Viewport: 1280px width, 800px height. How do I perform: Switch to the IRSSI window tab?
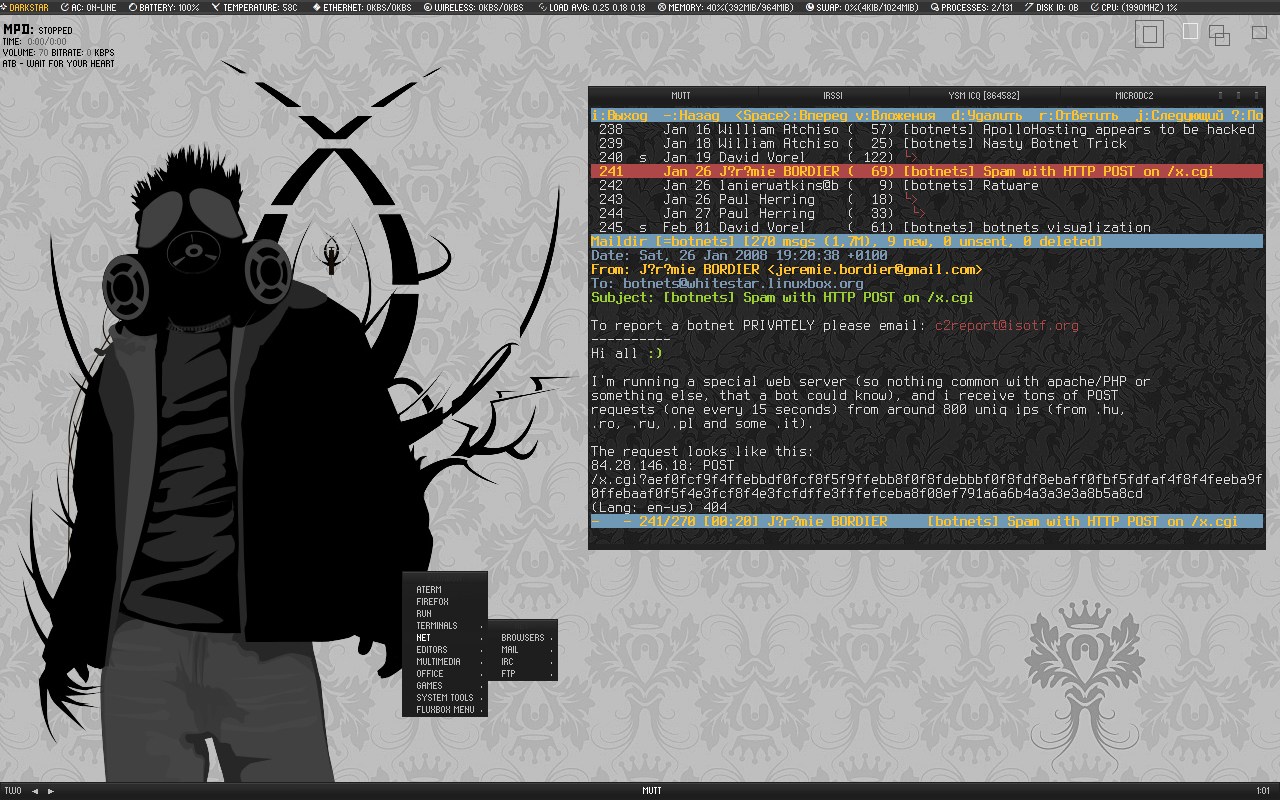[x=833, y=96]
